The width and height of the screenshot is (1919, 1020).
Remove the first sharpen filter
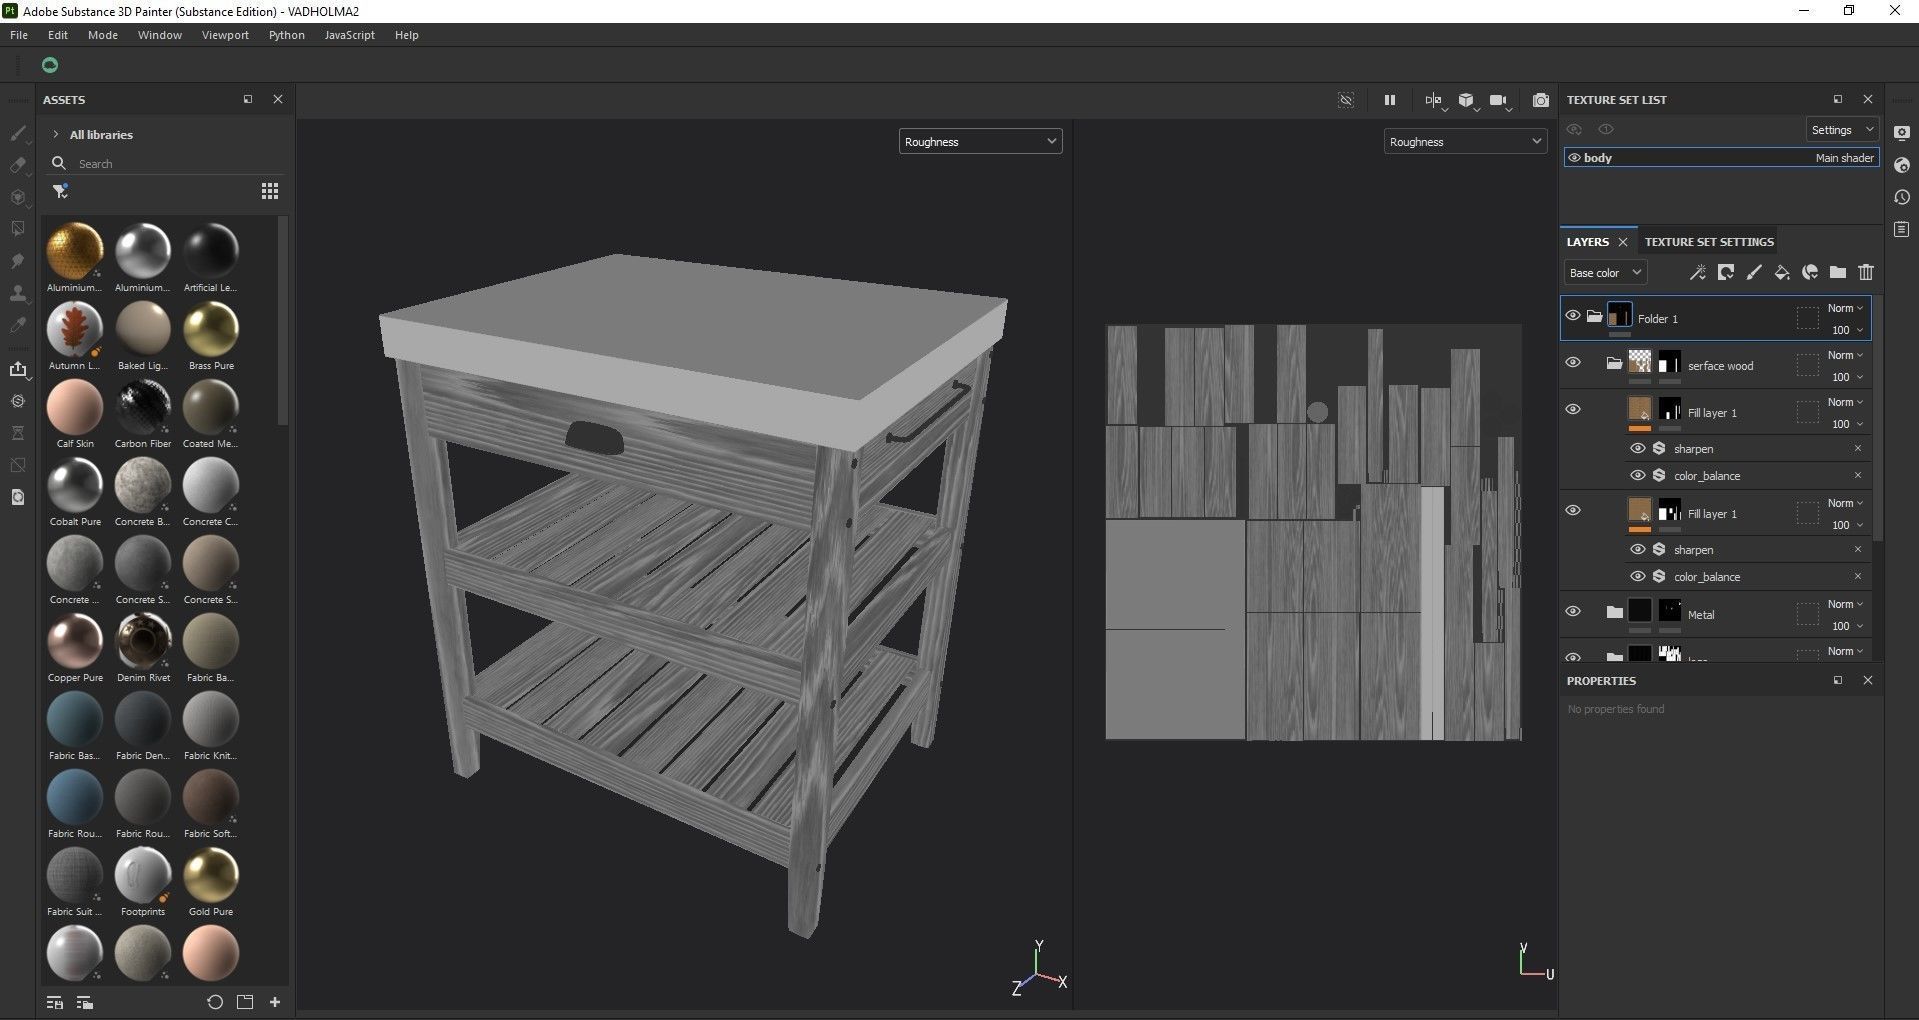click(x=1858, y=448)
